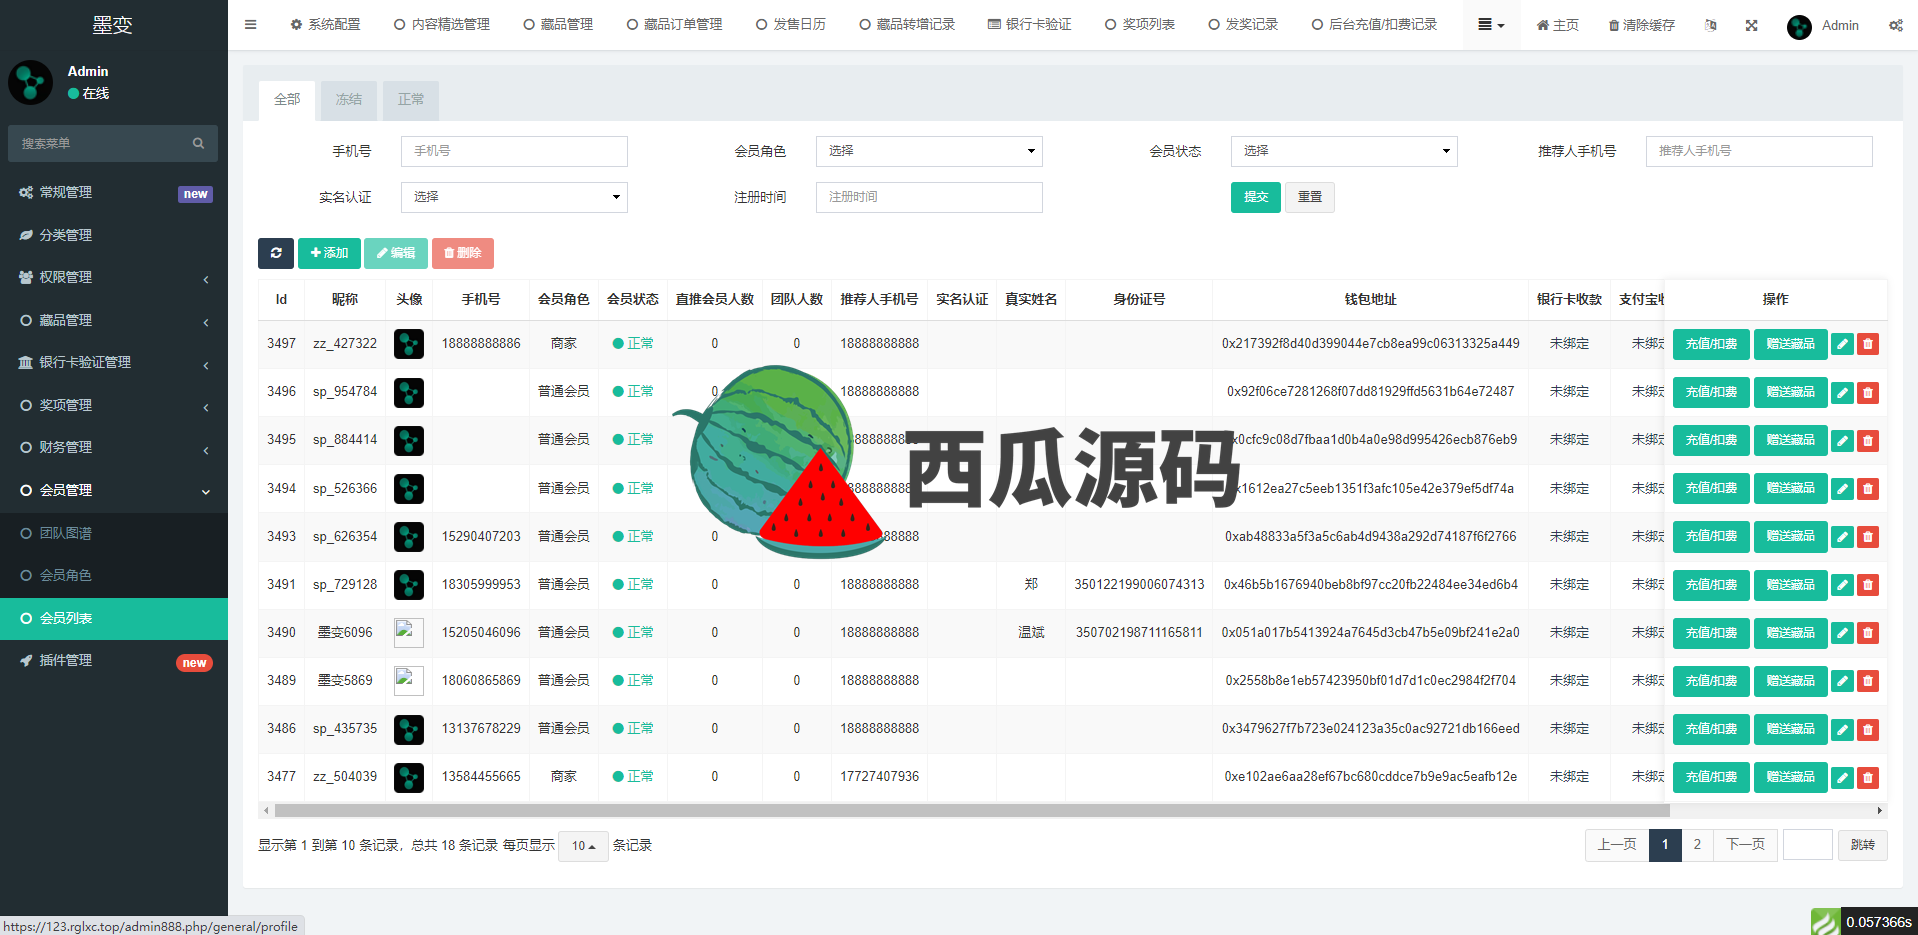Expand 奖项管理 sidebar menu
The image size is (1918, 935).
pos(114,405)
